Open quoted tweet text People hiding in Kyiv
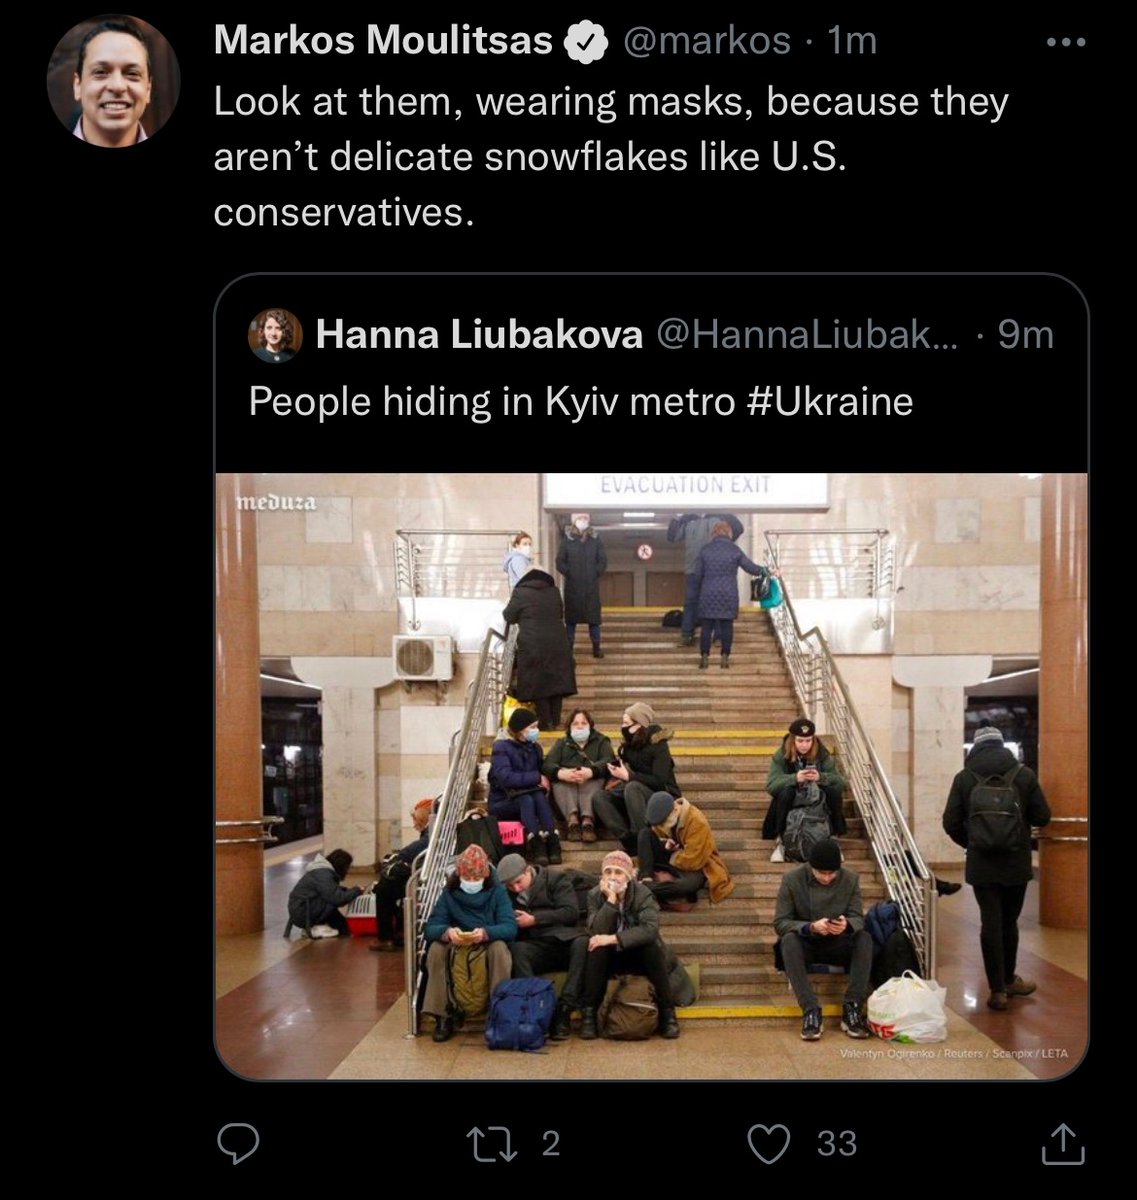Image resolution: width=1137 pixels, height=1200 pixels. pos(580,402)
